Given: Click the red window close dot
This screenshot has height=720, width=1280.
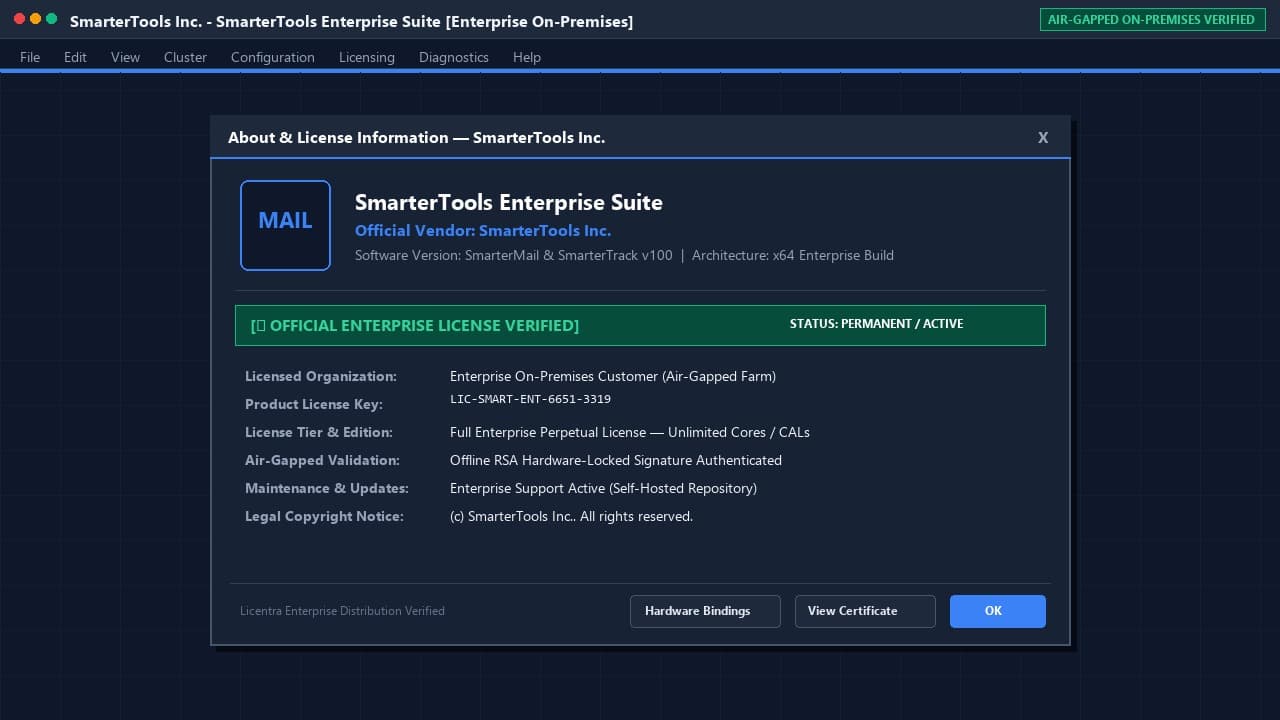Looking at the screenshot, I should 19,19.
